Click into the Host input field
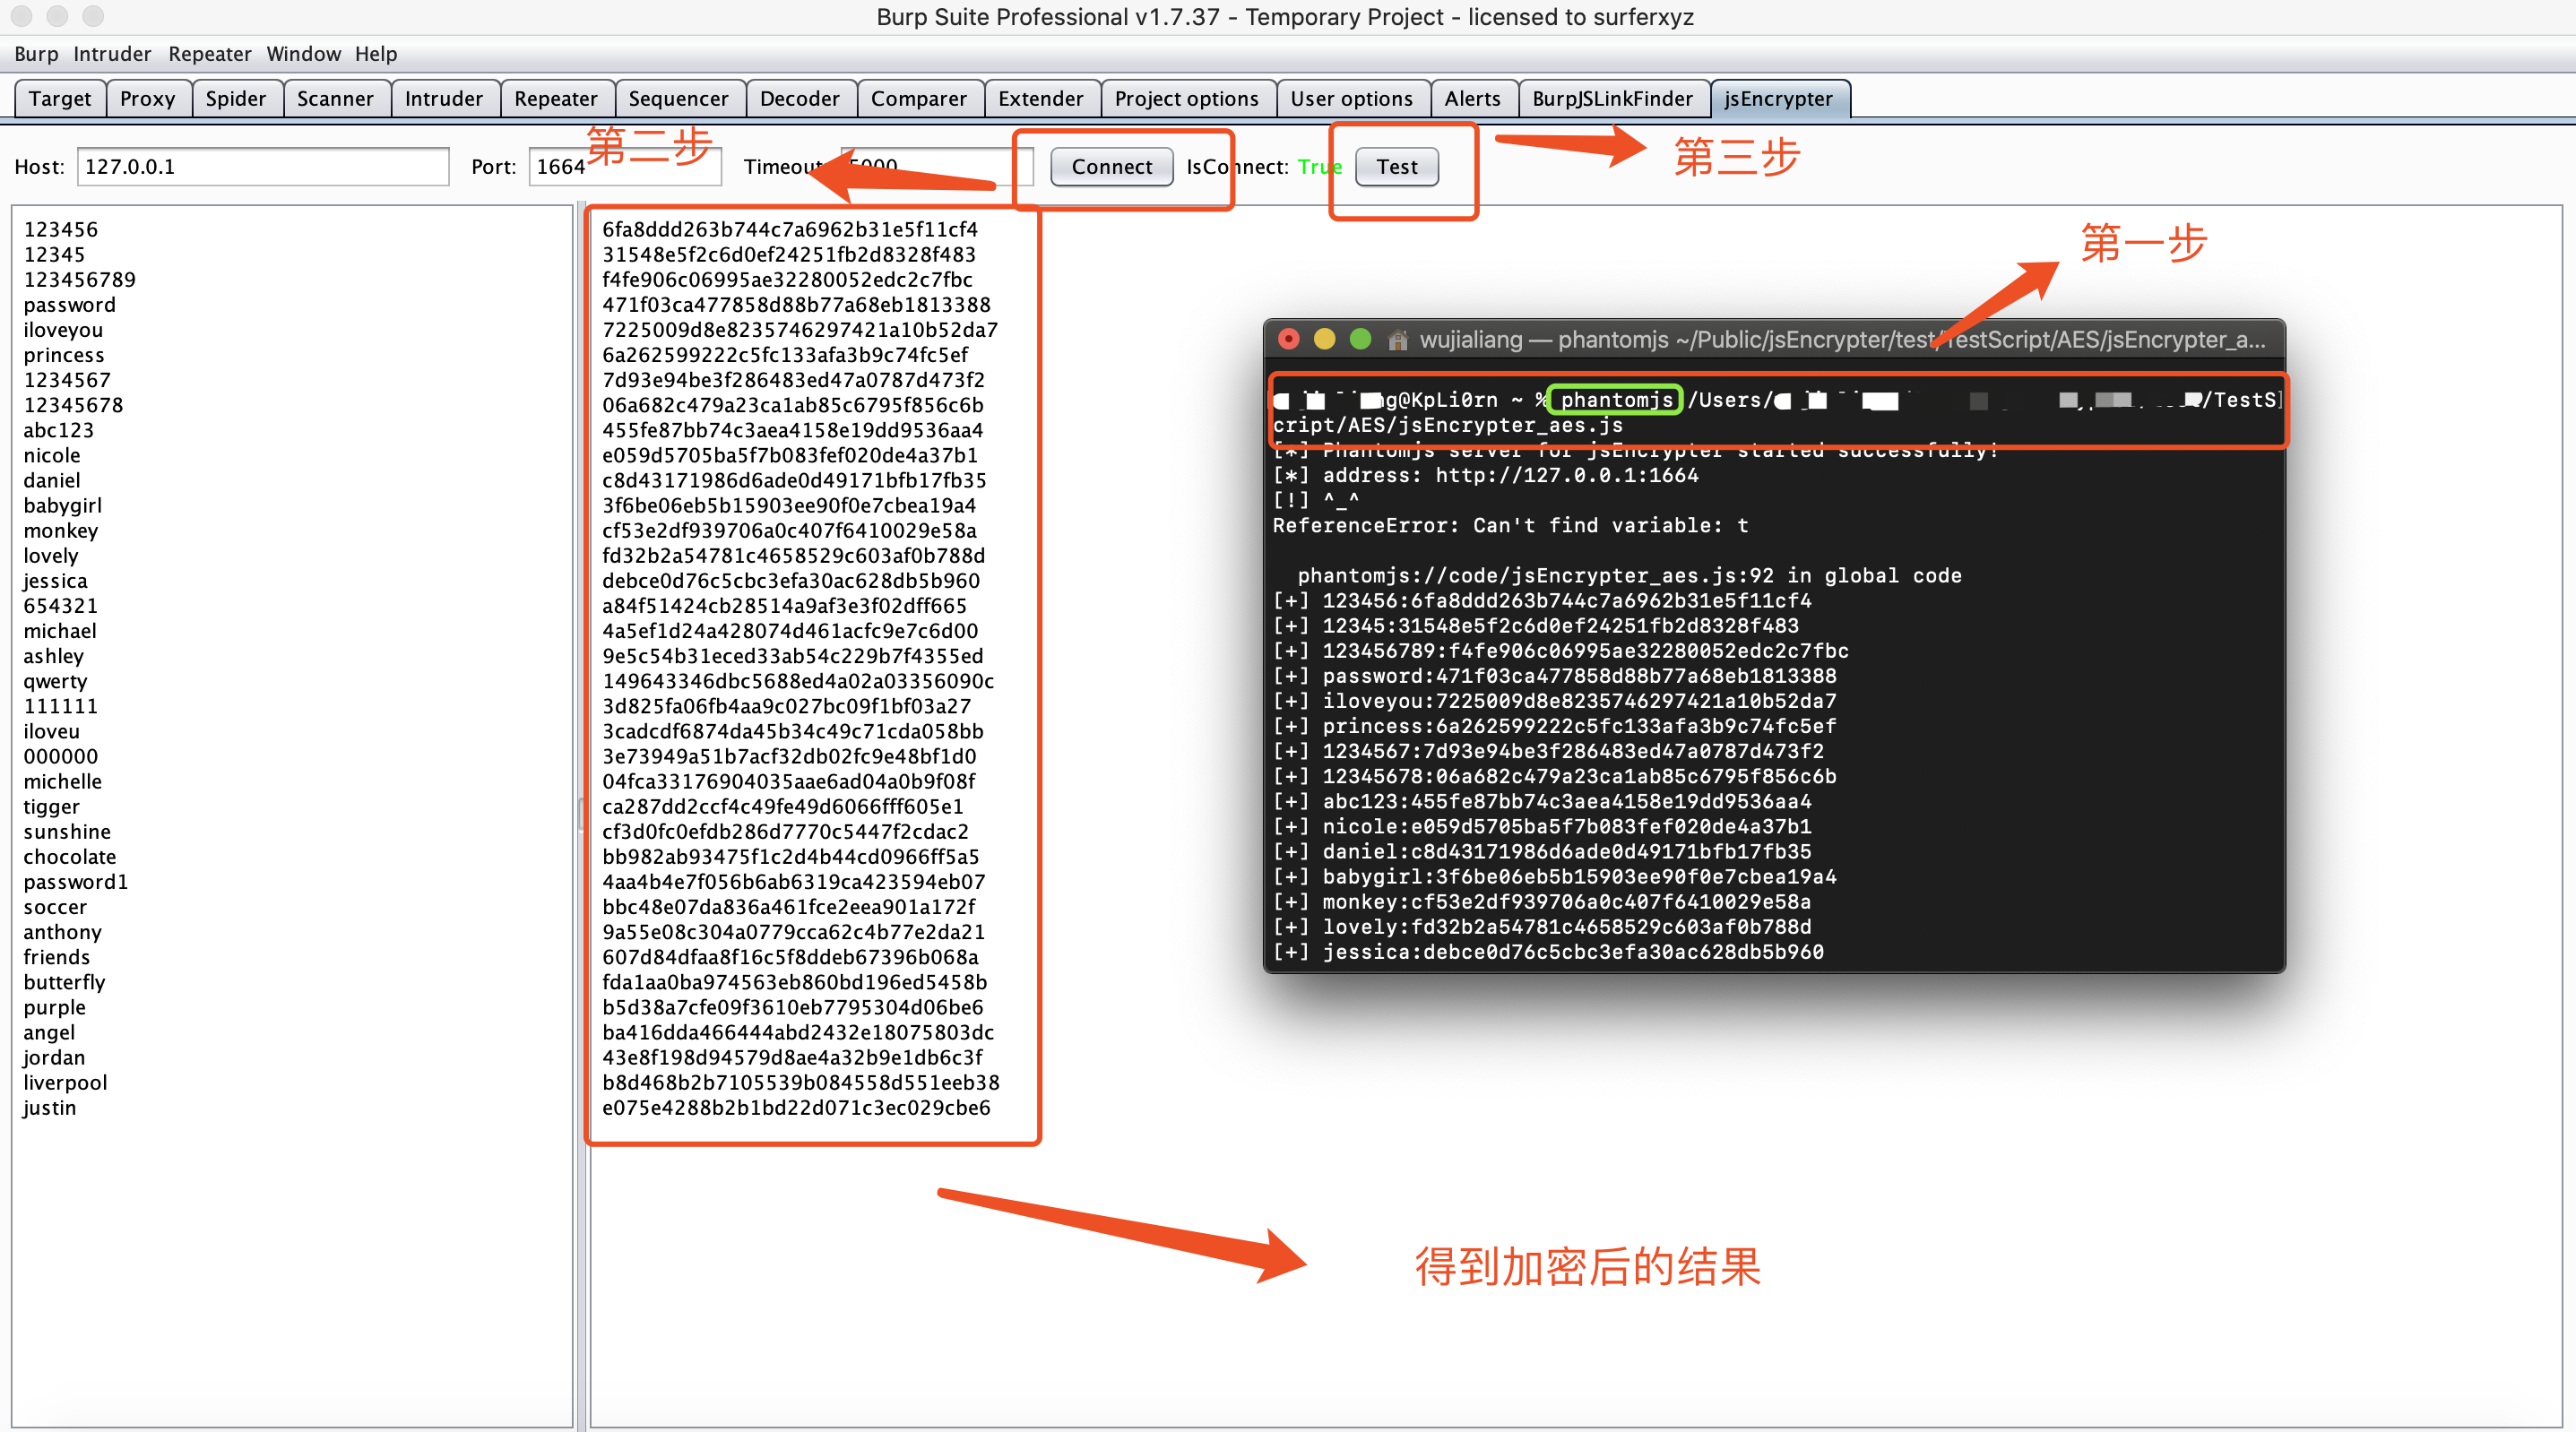This screenshot has height=1432, width=2576. coord(262,166)
